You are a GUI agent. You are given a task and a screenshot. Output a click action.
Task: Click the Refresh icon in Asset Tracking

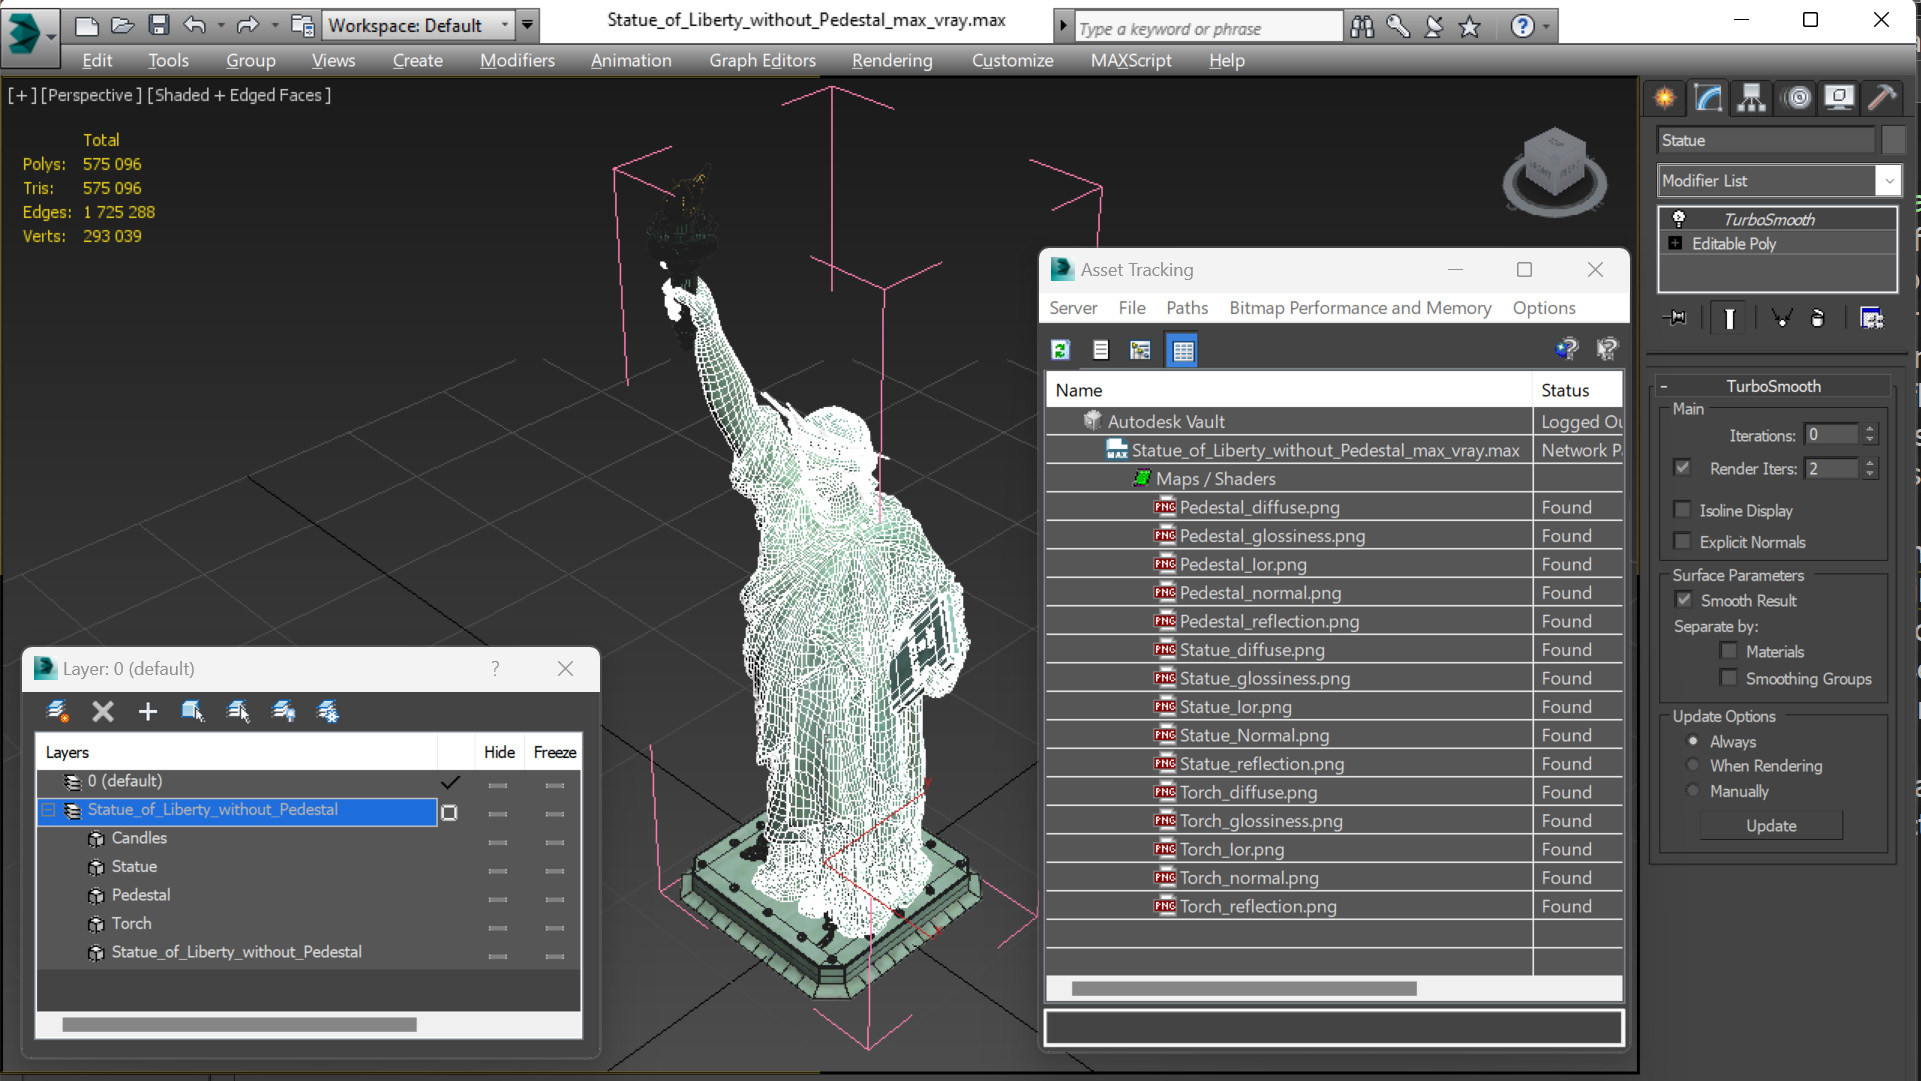[x=1060, y=350]
